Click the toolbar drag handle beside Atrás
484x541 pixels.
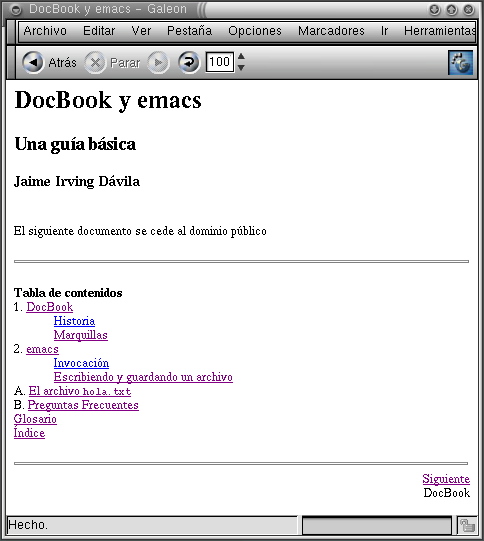tap(11, 62)
